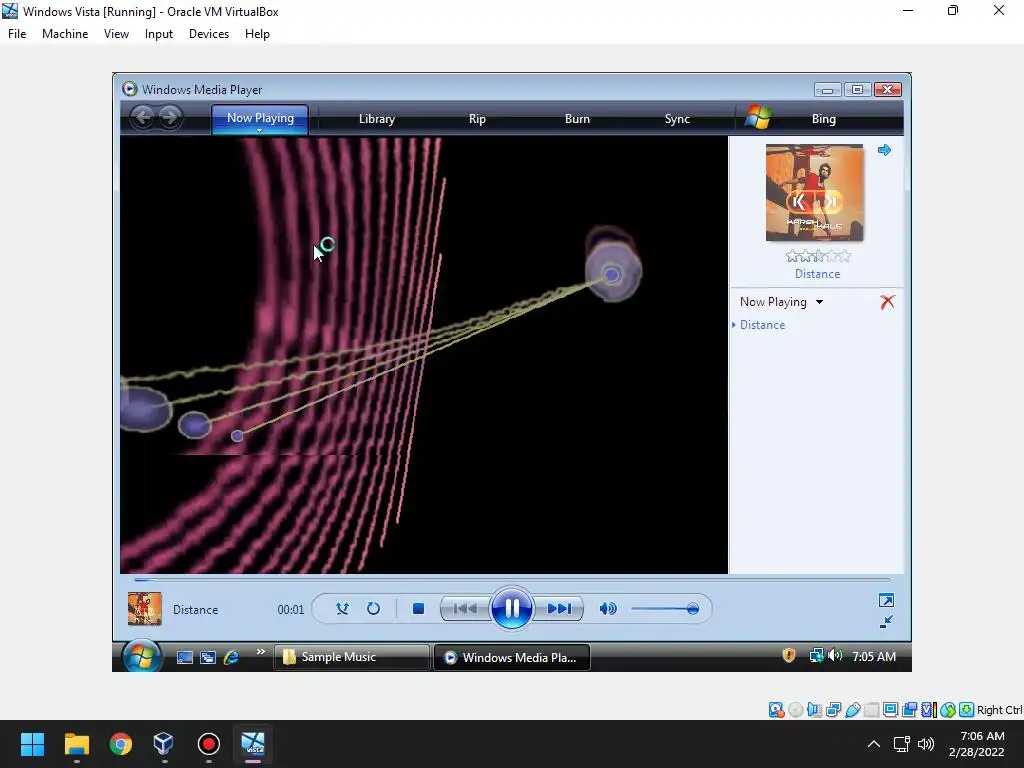Screen dimensions: 1024x768
Task: Open the Now Playing list dropdown arrow
Action: point(820,302)
